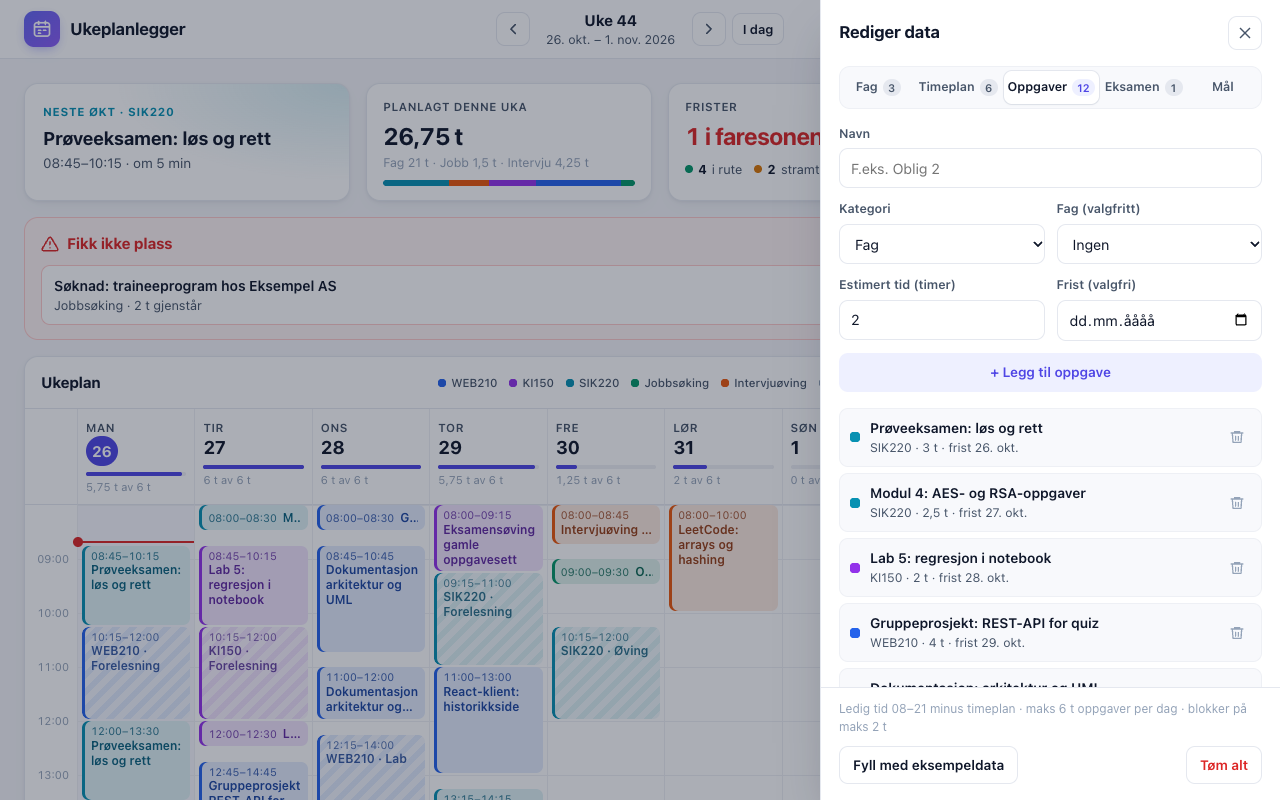The image size is (1280, 800).
Task: Go to next week with right chevron
Action: coord(709,29)
